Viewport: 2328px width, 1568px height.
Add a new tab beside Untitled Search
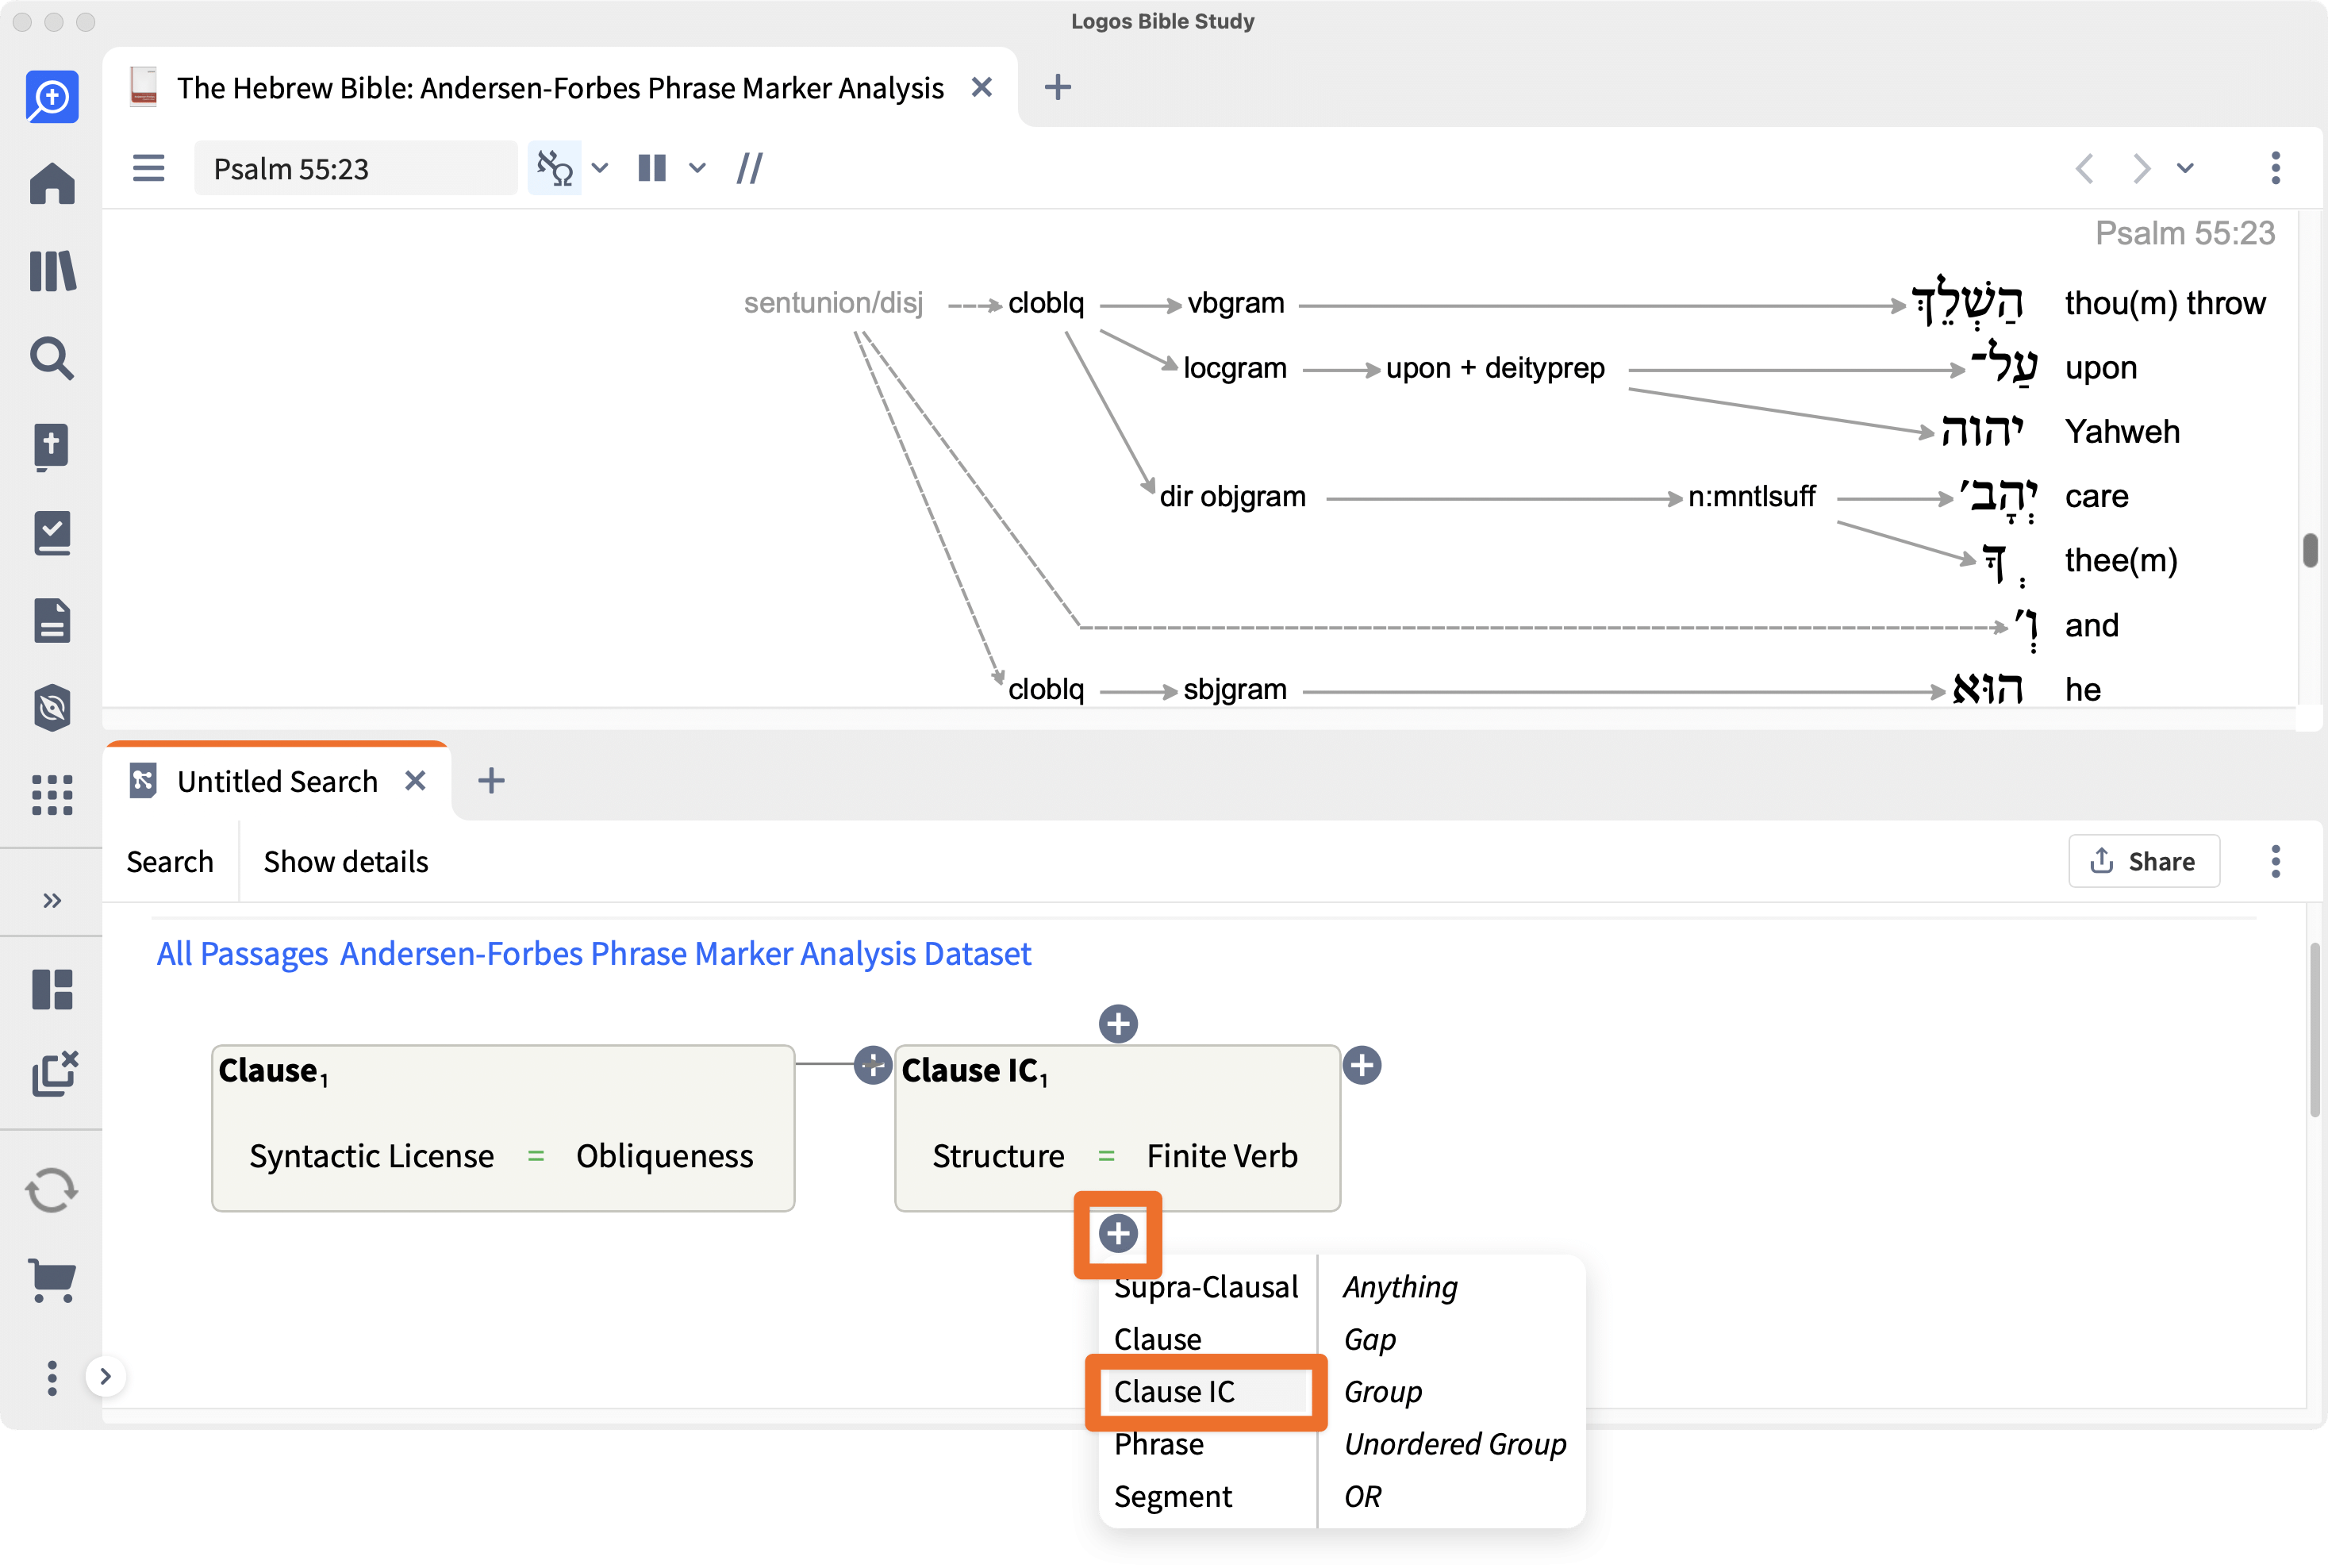pyautogui.click(x=491, y=781)
